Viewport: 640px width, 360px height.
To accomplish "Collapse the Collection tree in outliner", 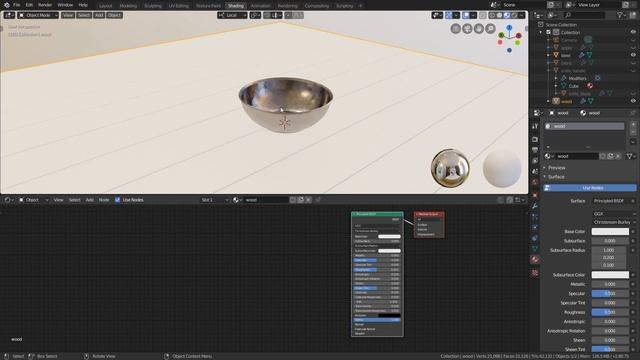I will click(541, 32).
